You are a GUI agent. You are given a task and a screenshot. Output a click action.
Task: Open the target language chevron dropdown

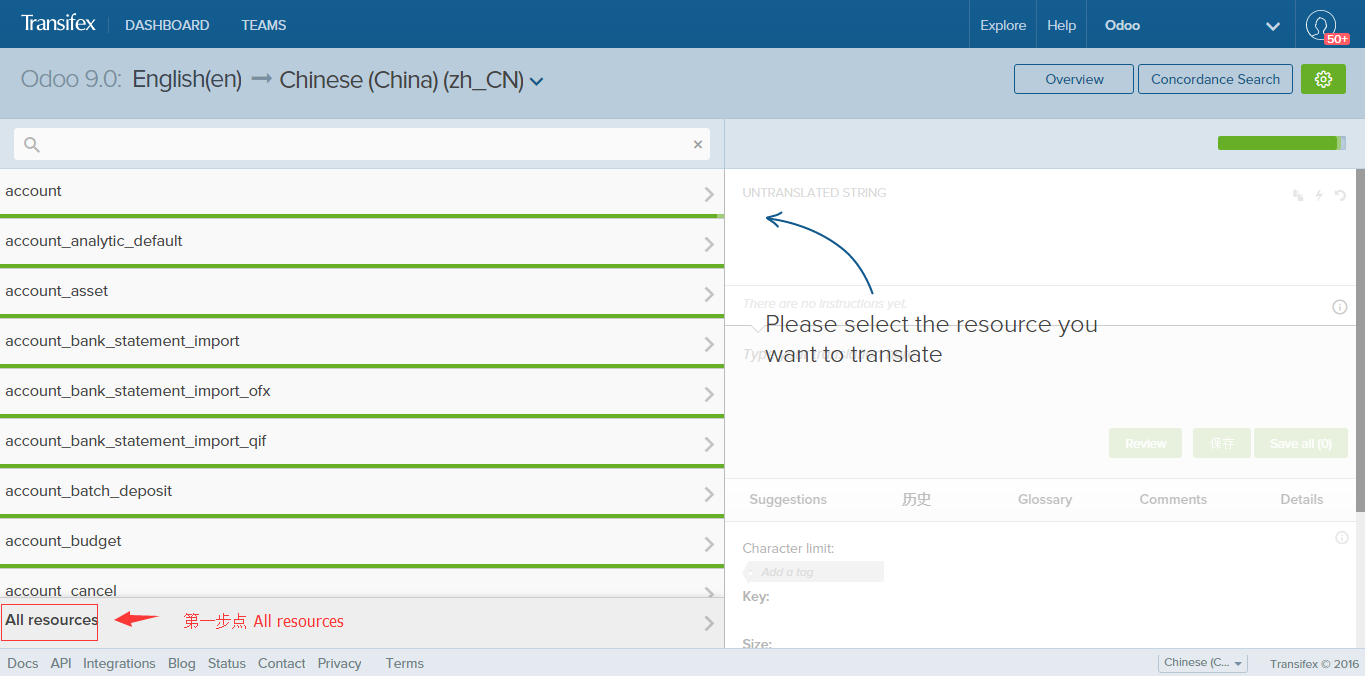click(537, 82)
